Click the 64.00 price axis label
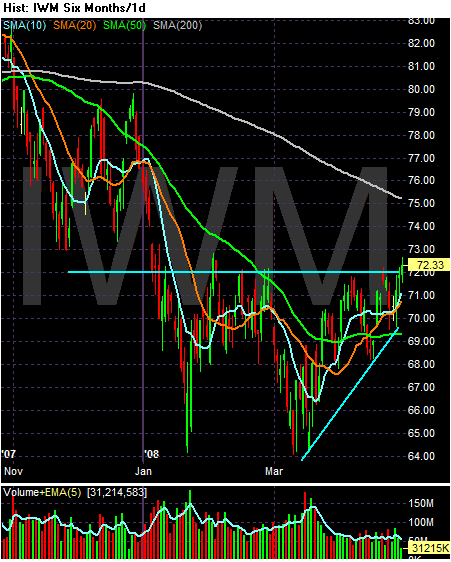Viewport: 451px width, 562px height. [421, 456]
